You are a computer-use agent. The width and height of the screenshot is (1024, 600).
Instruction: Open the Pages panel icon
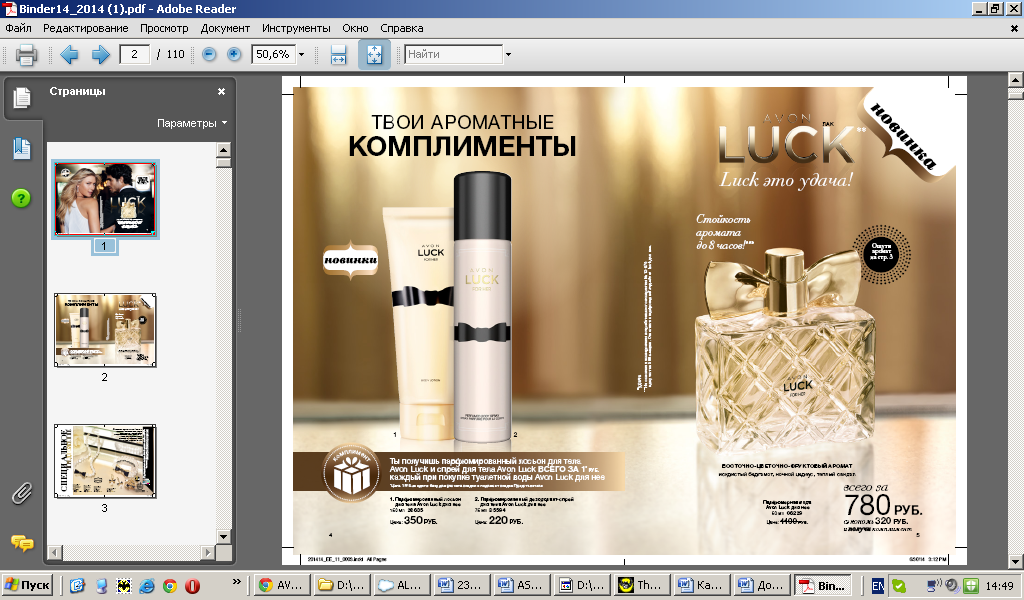(x=22, y=97)
